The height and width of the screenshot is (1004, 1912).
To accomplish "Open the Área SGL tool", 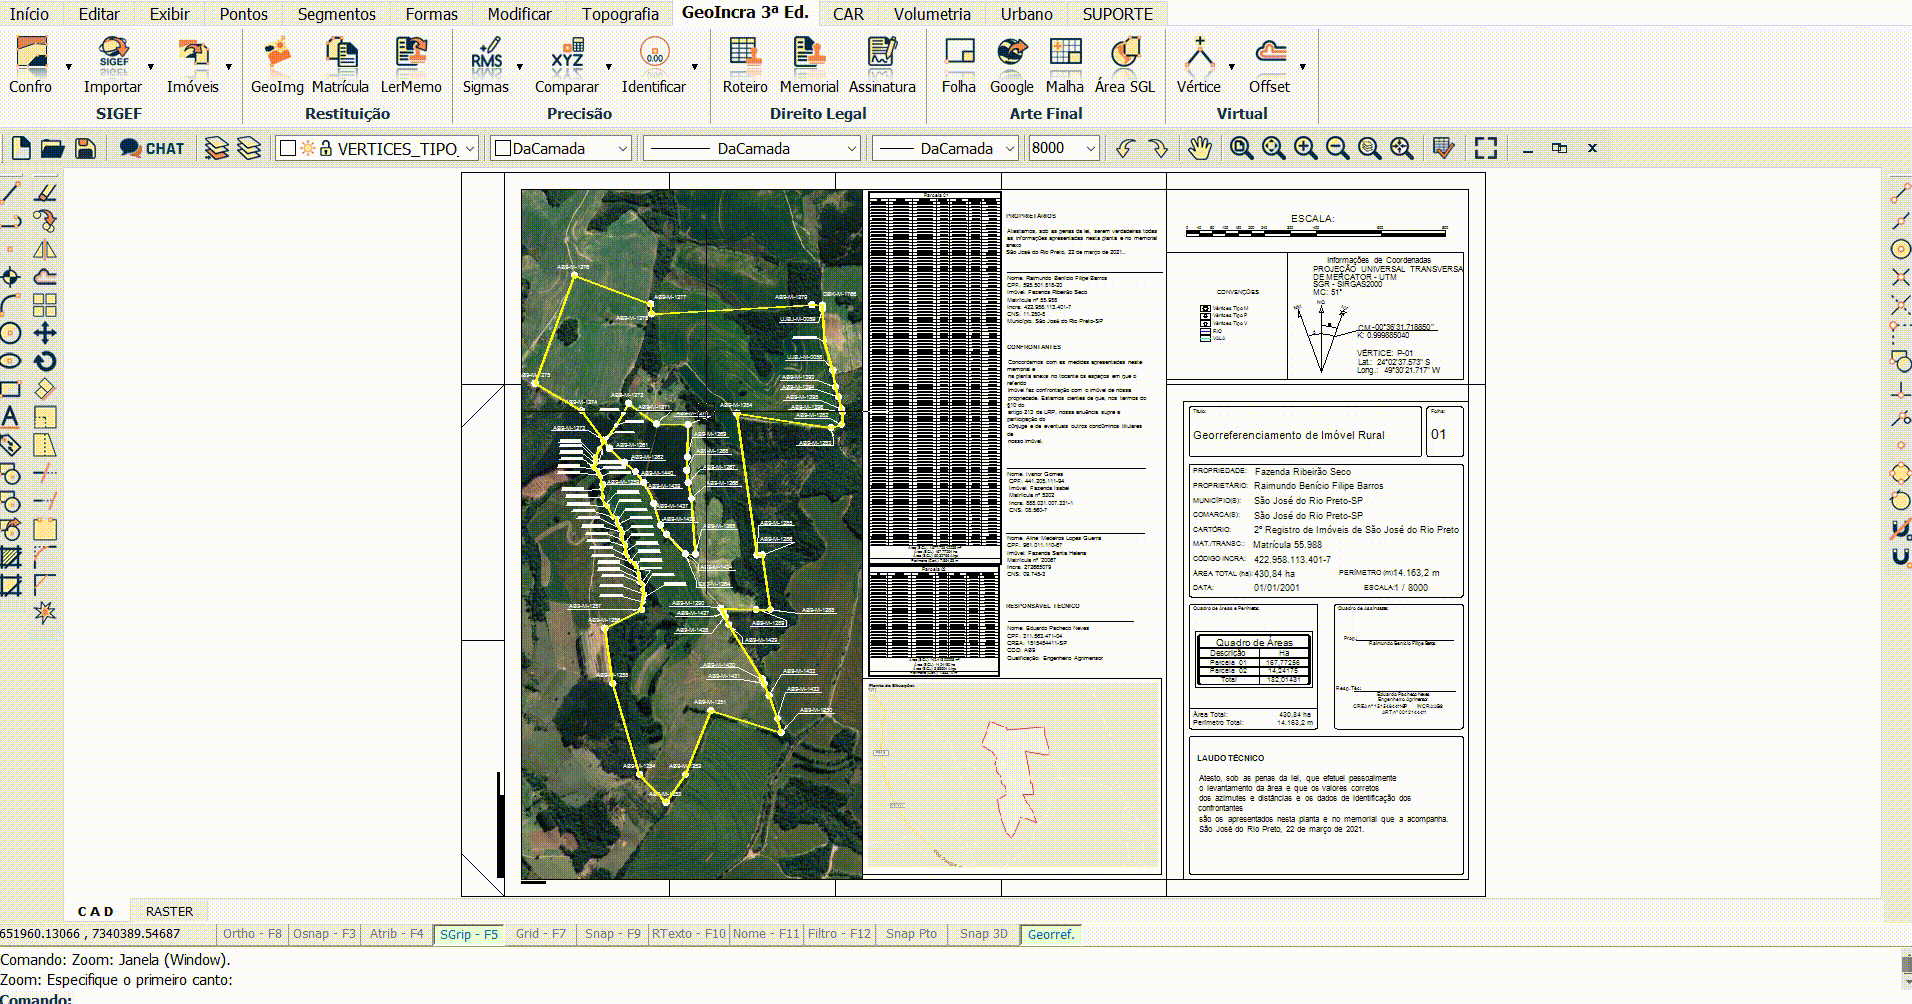I will click(1125, 65).
